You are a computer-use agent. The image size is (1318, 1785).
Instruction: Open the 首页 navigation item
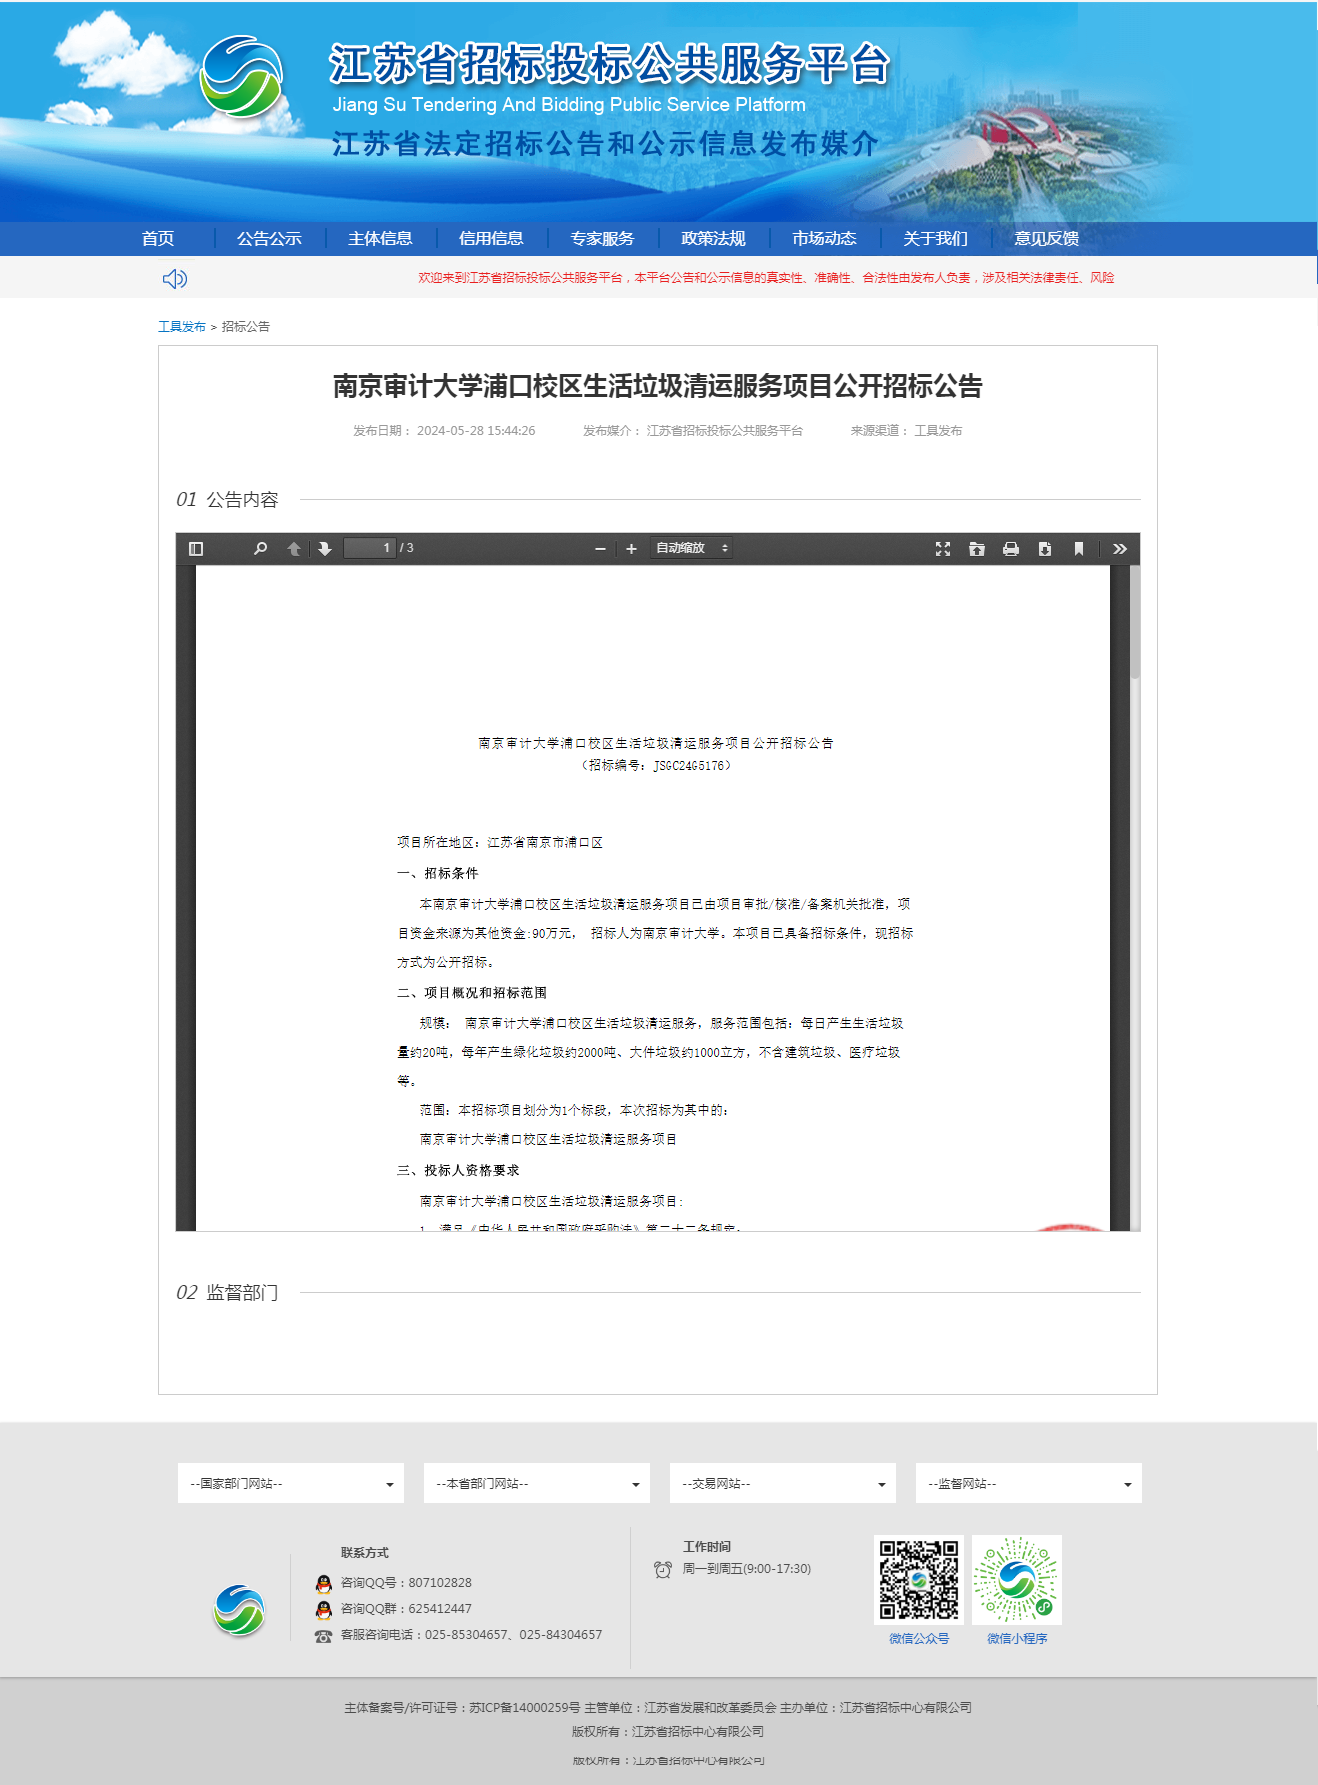pos(158,238)
